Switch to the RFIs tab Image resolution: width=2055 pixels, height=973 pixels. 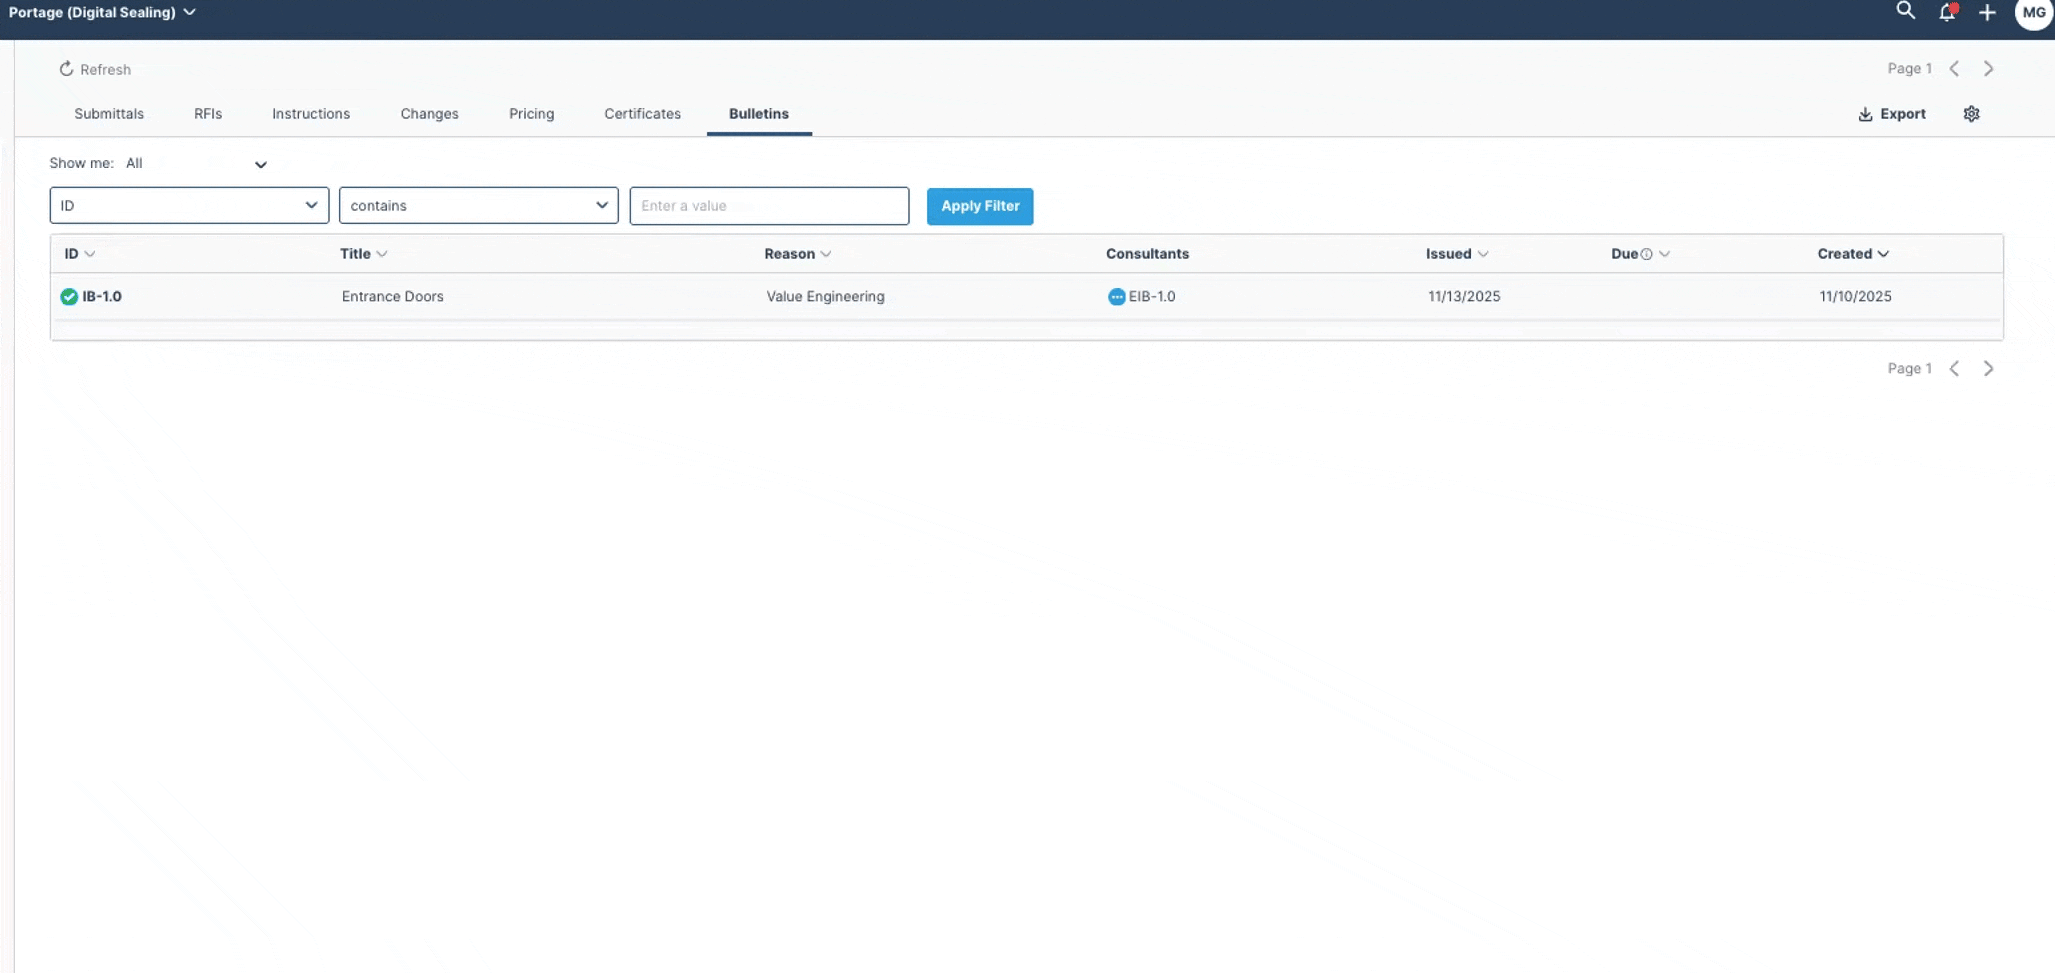click(x=208, y=114)
